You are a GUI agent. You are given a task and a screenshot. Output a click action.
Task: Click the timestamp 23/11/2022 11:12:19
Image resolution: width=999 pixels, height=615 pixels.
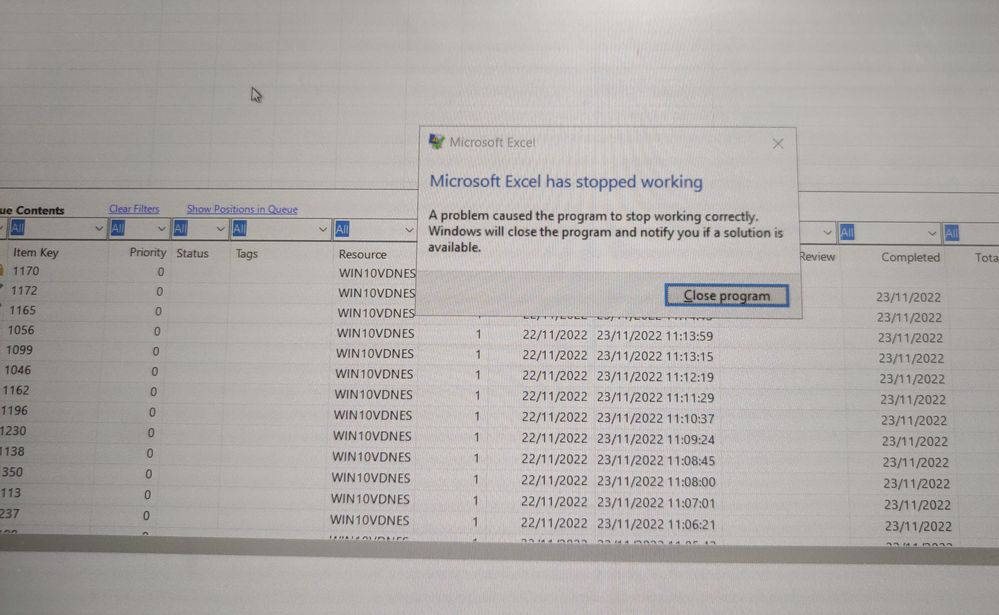click(x=655, y=377)
